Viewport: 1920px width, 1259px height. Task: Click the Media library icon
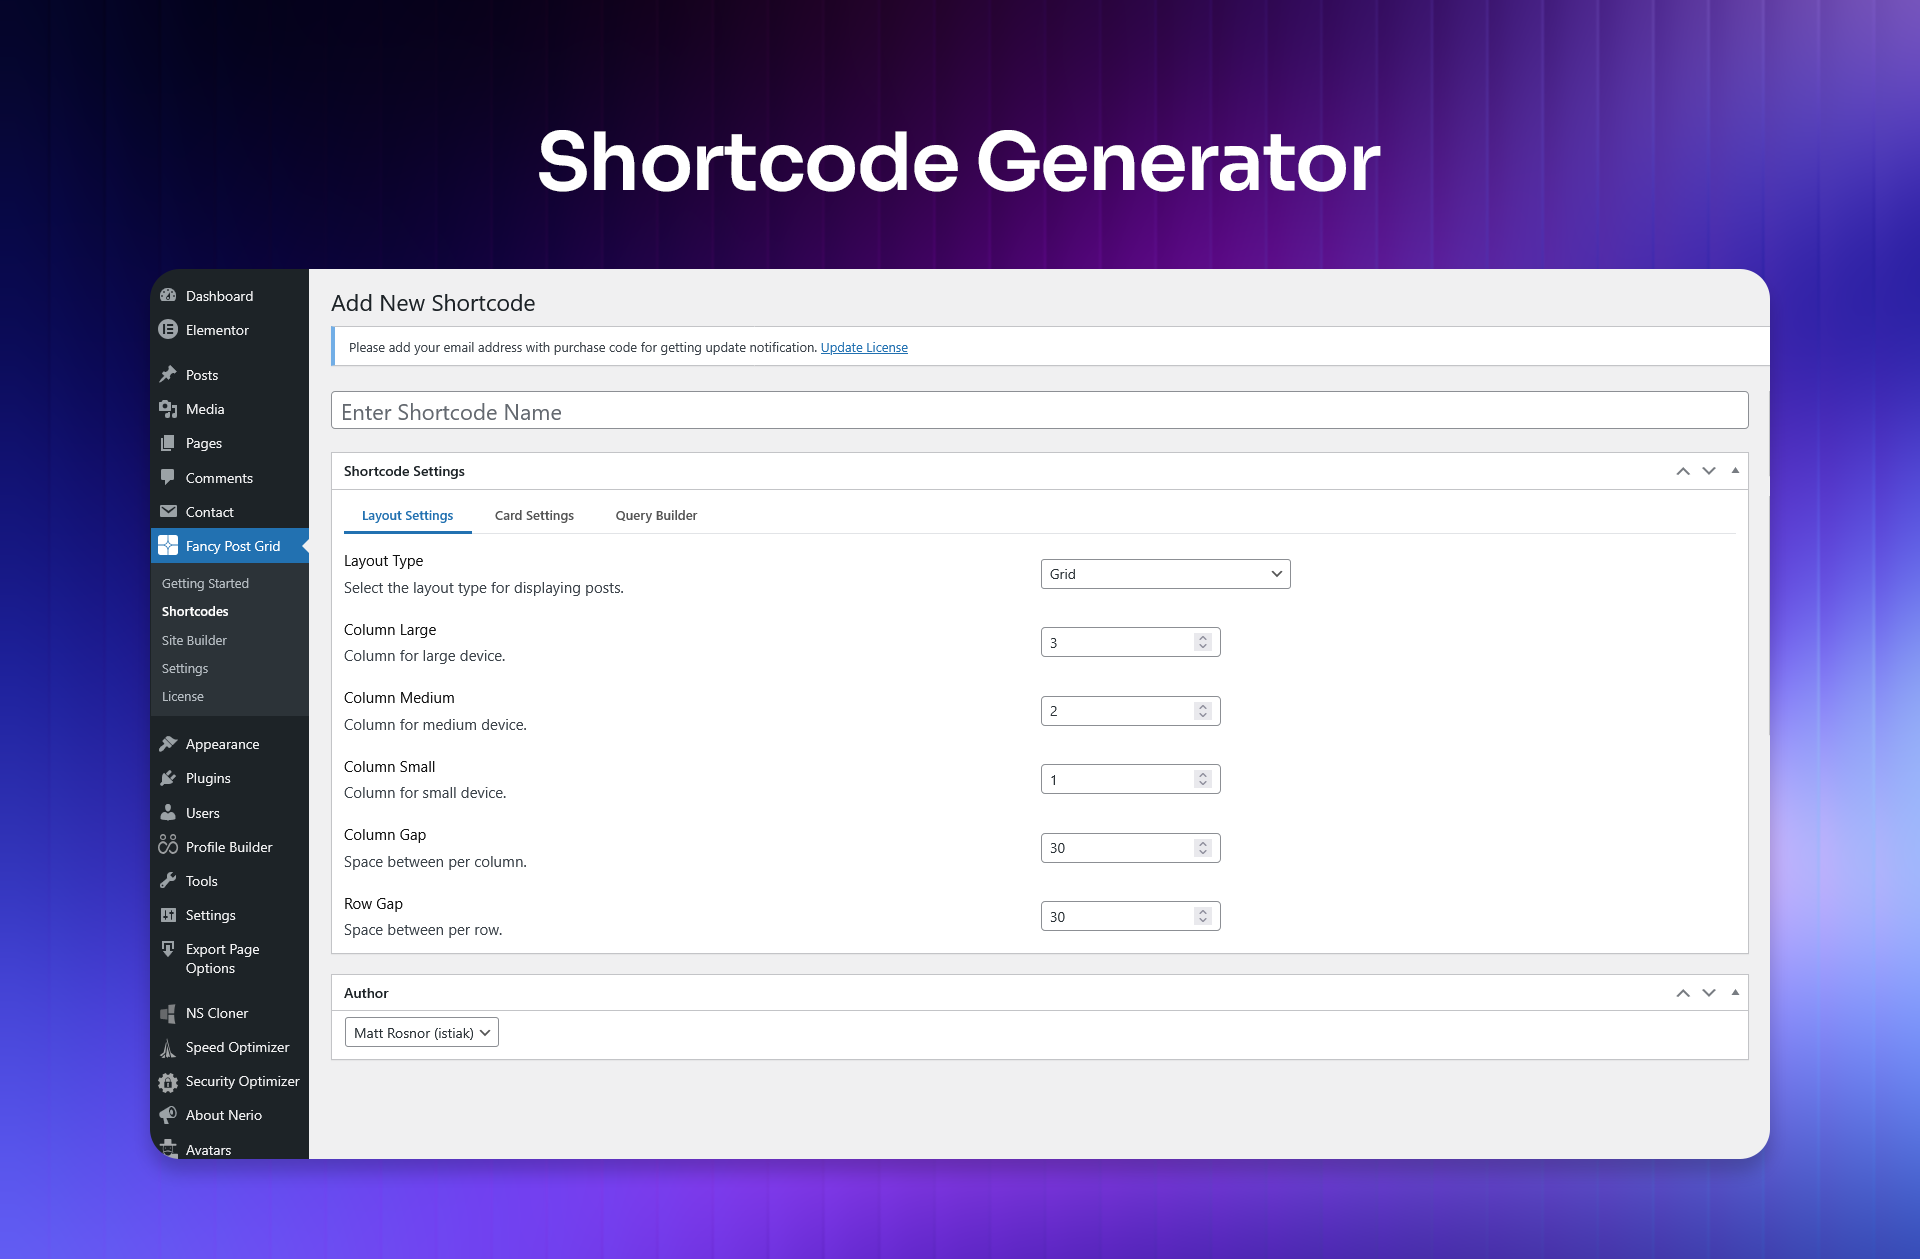(168, 409)
